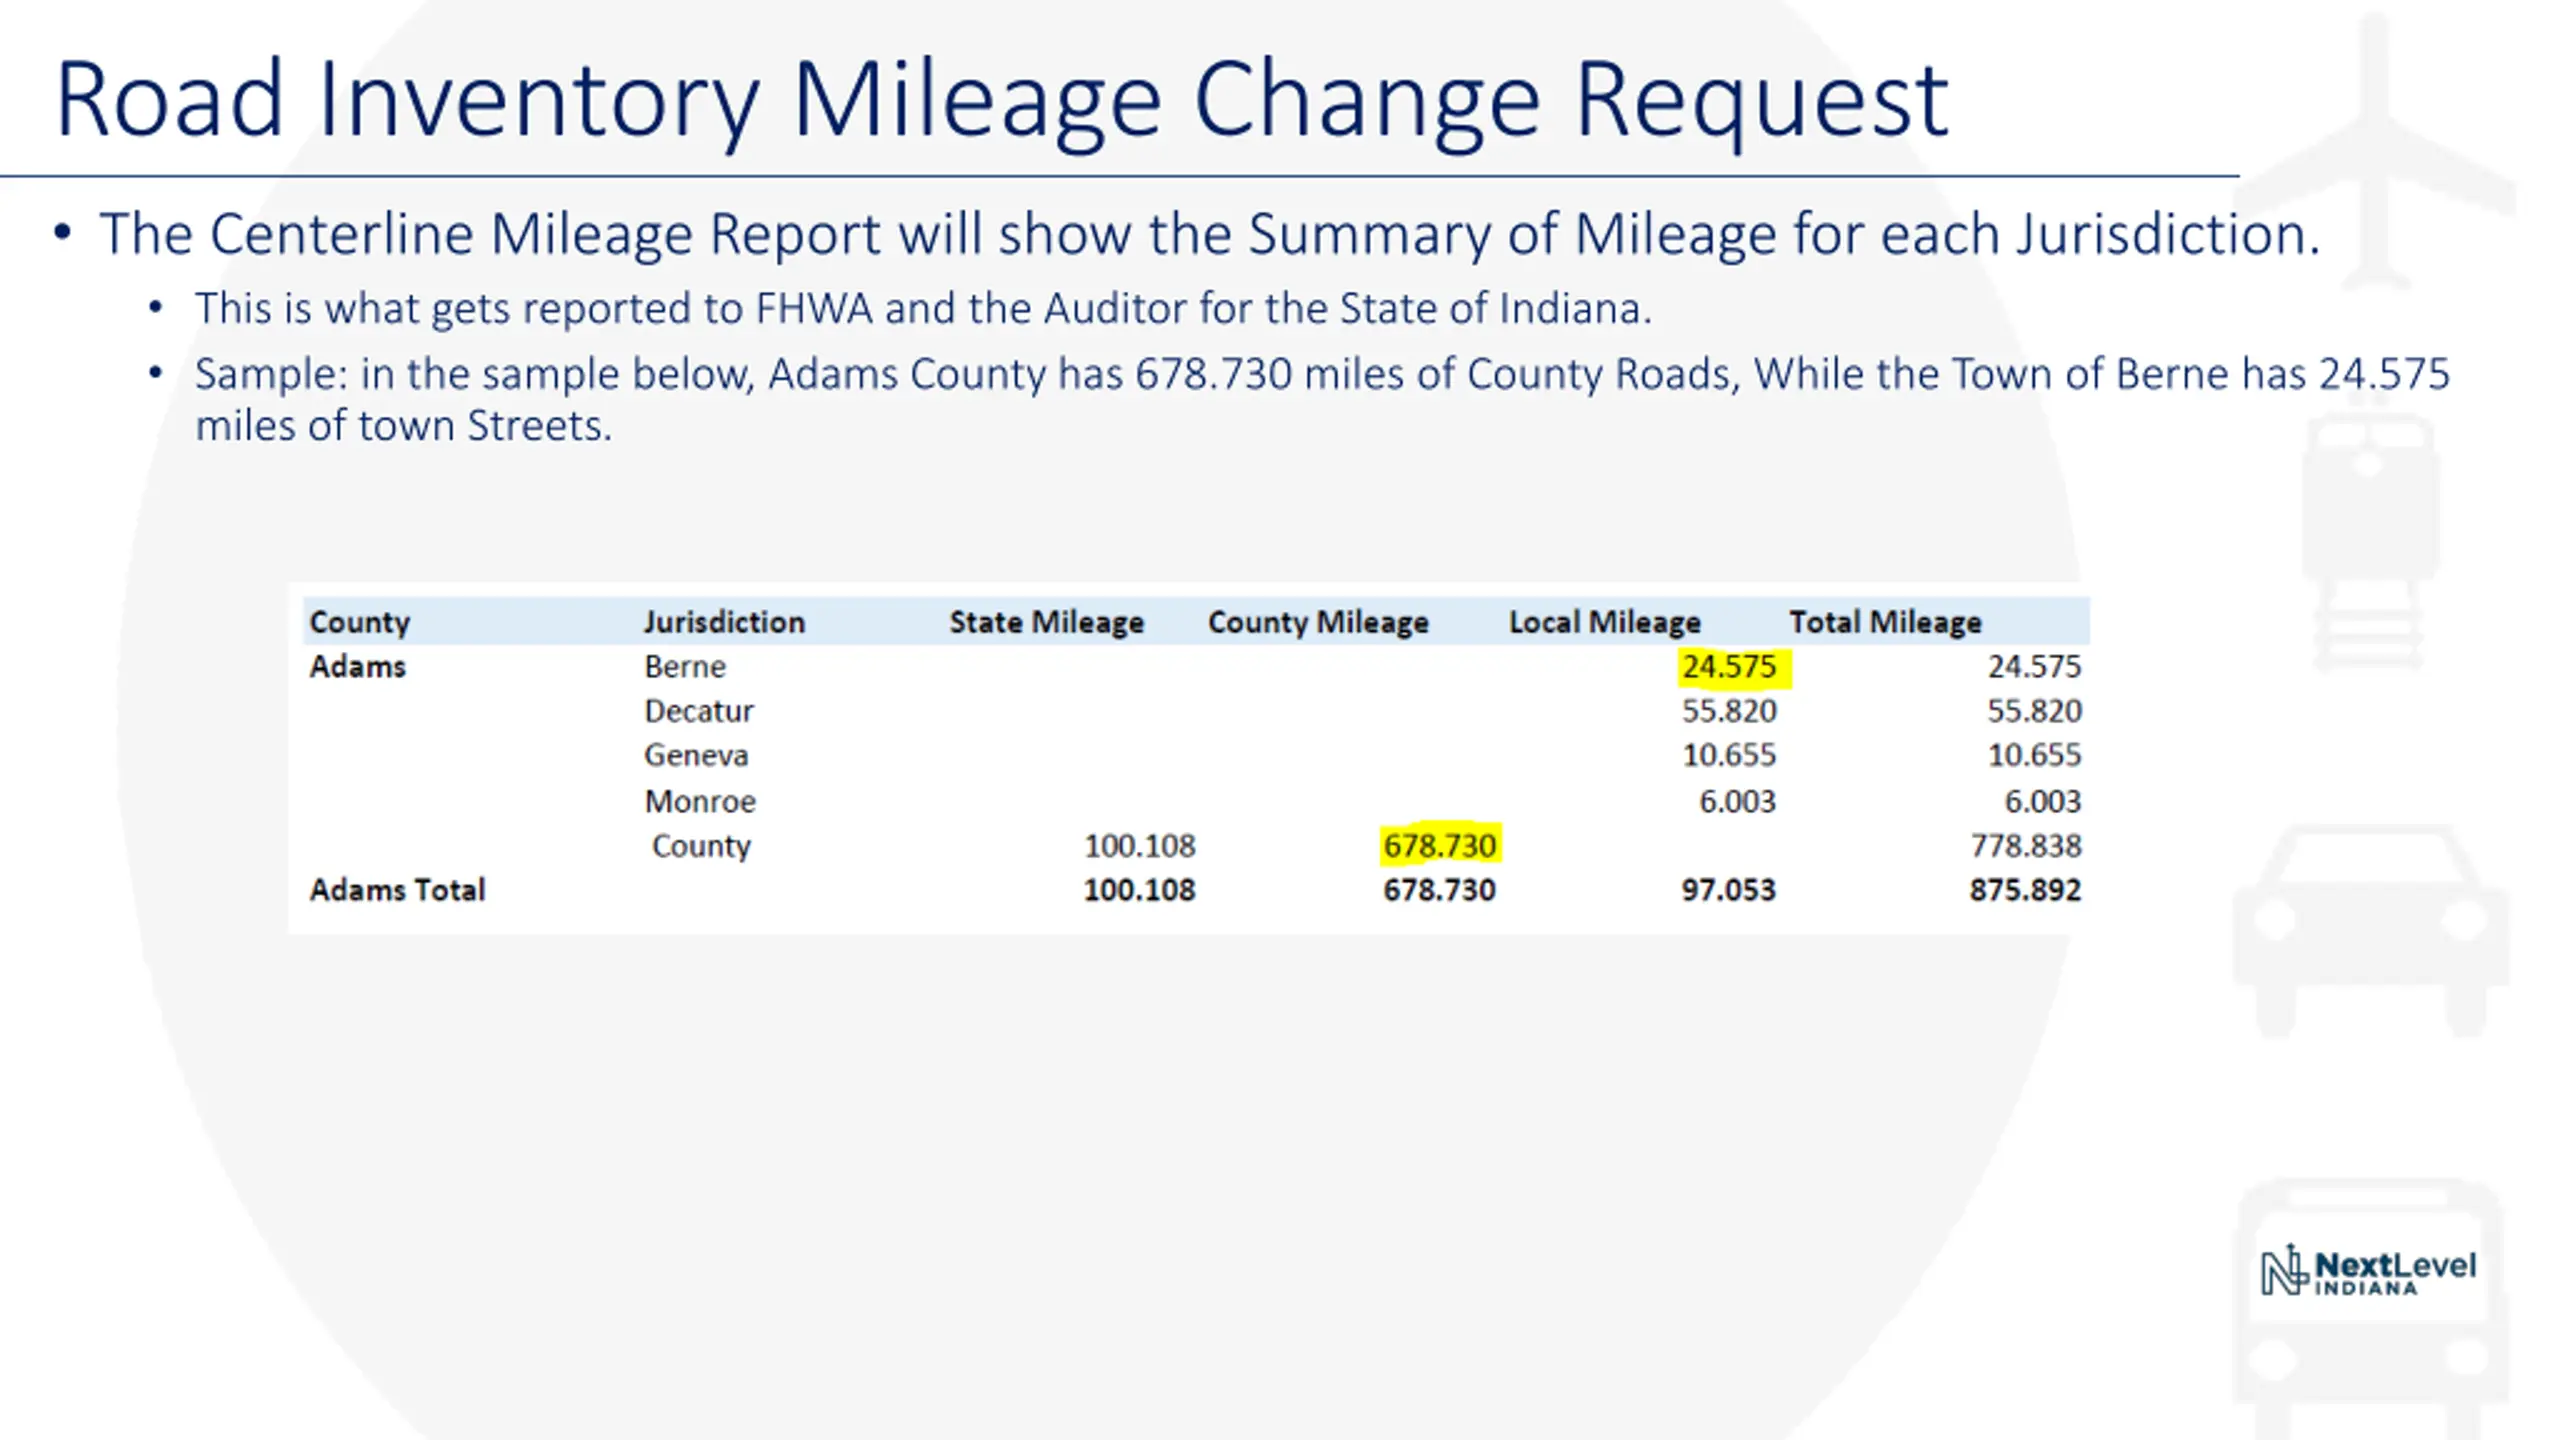Click Monroe's total mileage 6.003

click(2042, 801)
